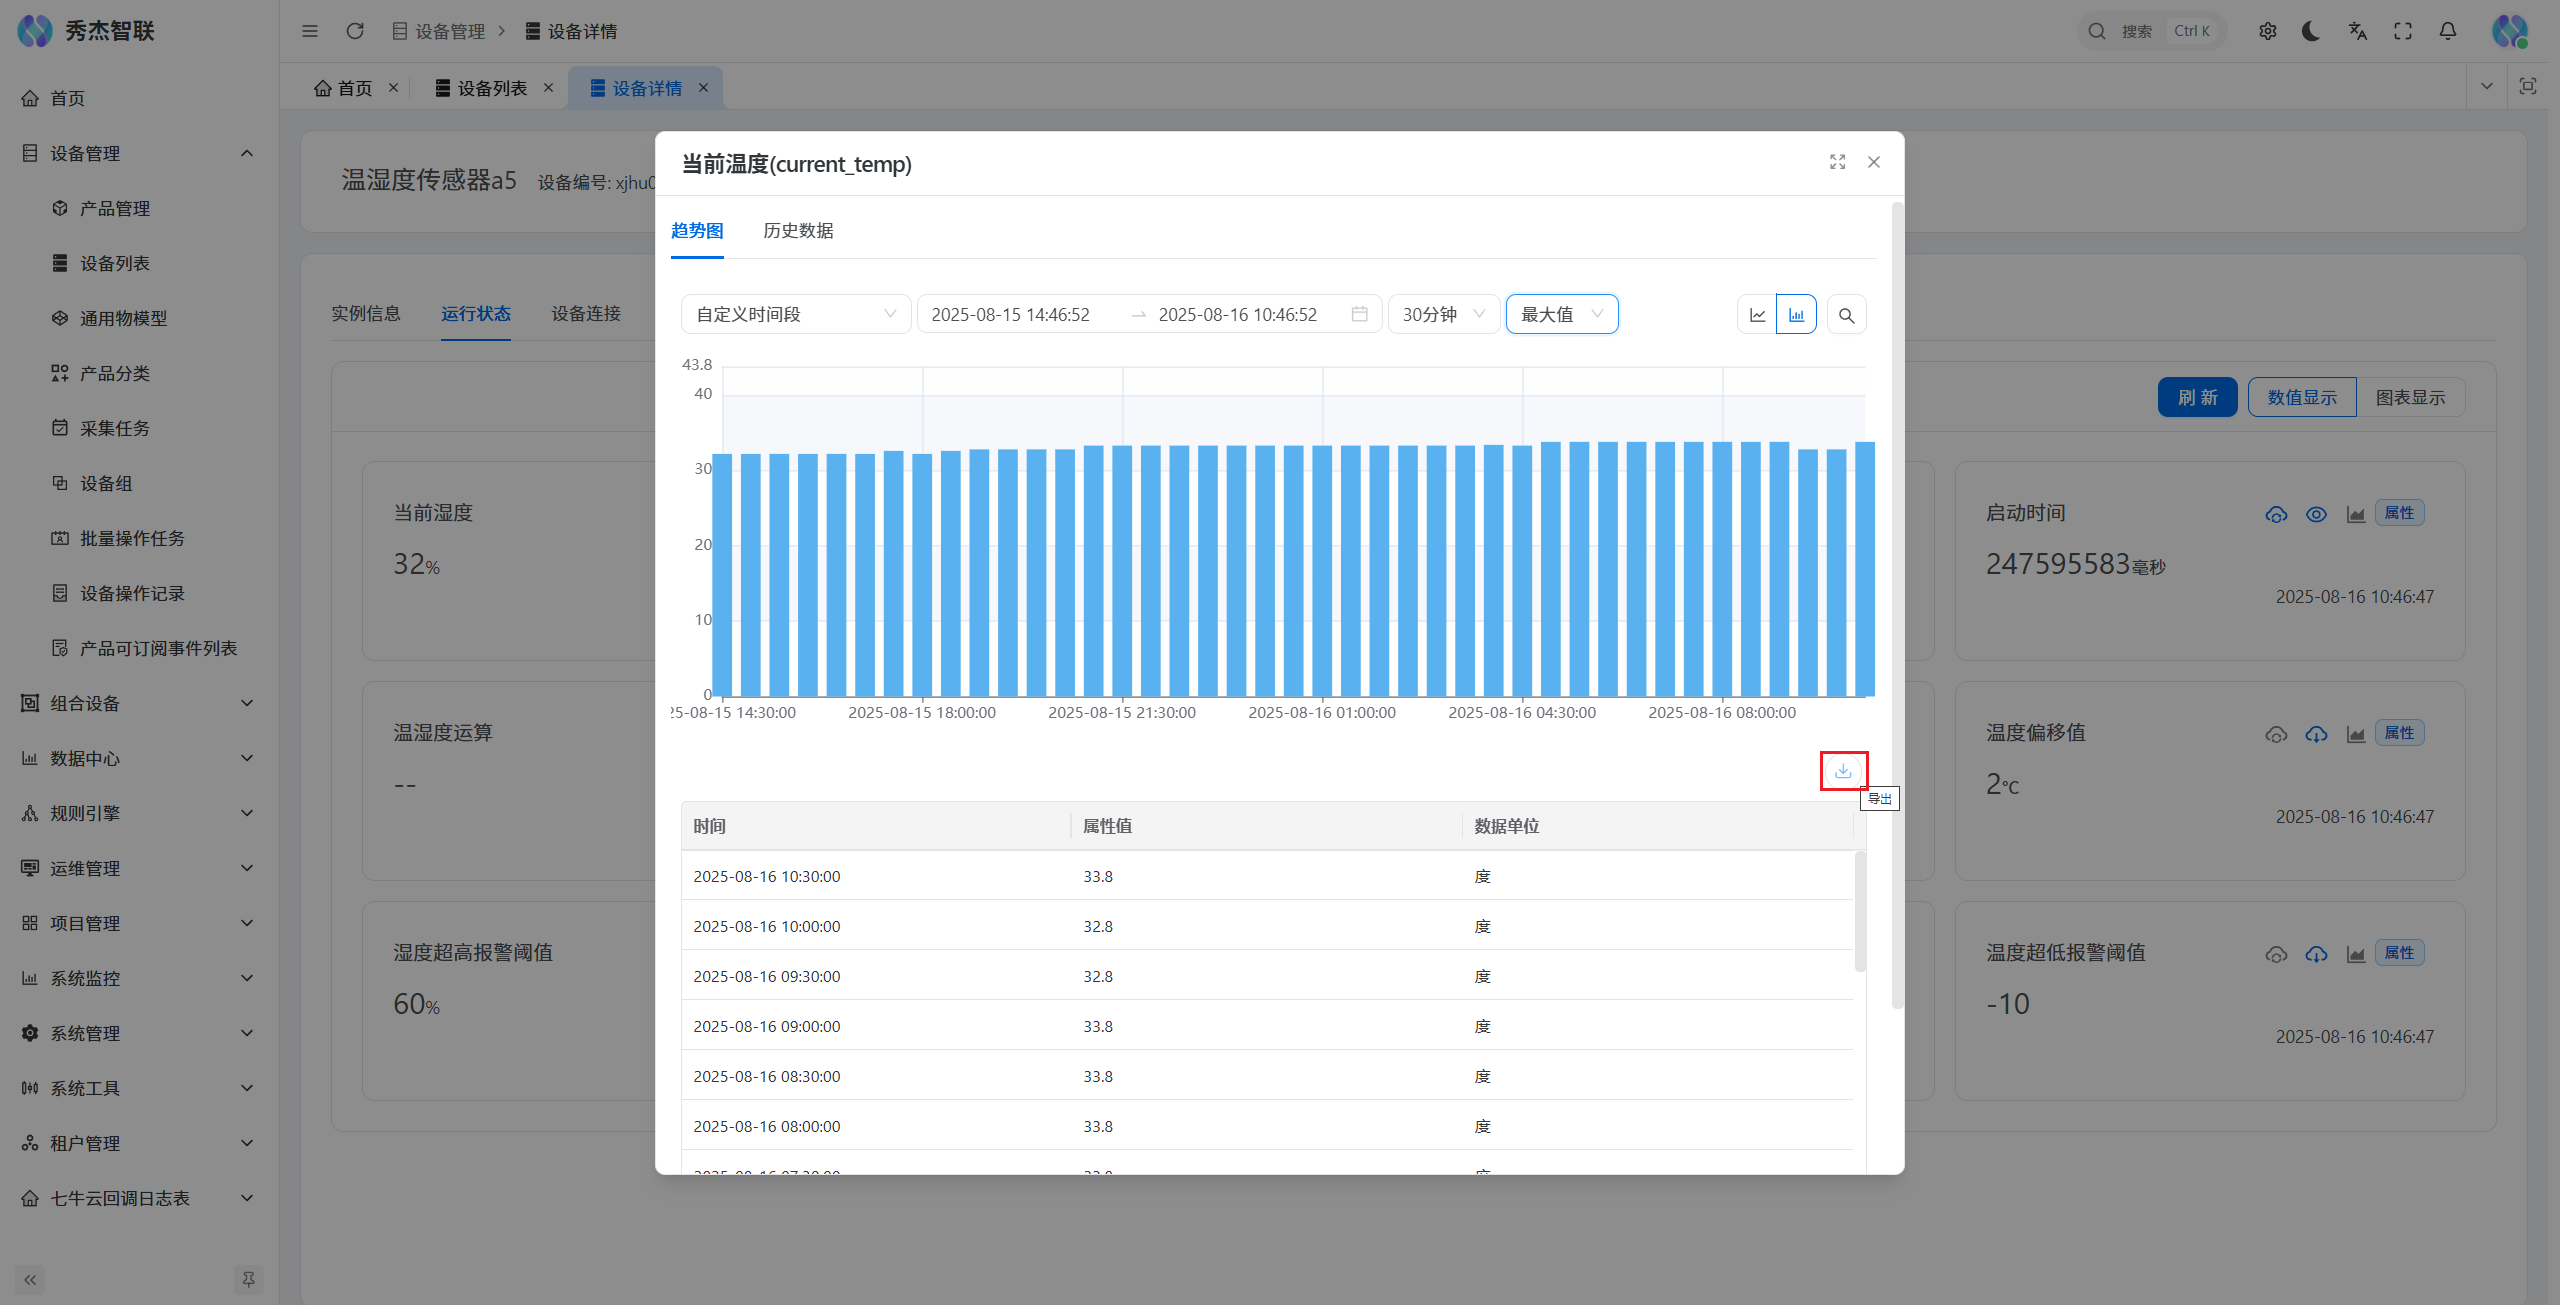Expand the dialog to fullscreen
The width and height of the screenshot is (2560, 1305).
[x=1837, y=162]
